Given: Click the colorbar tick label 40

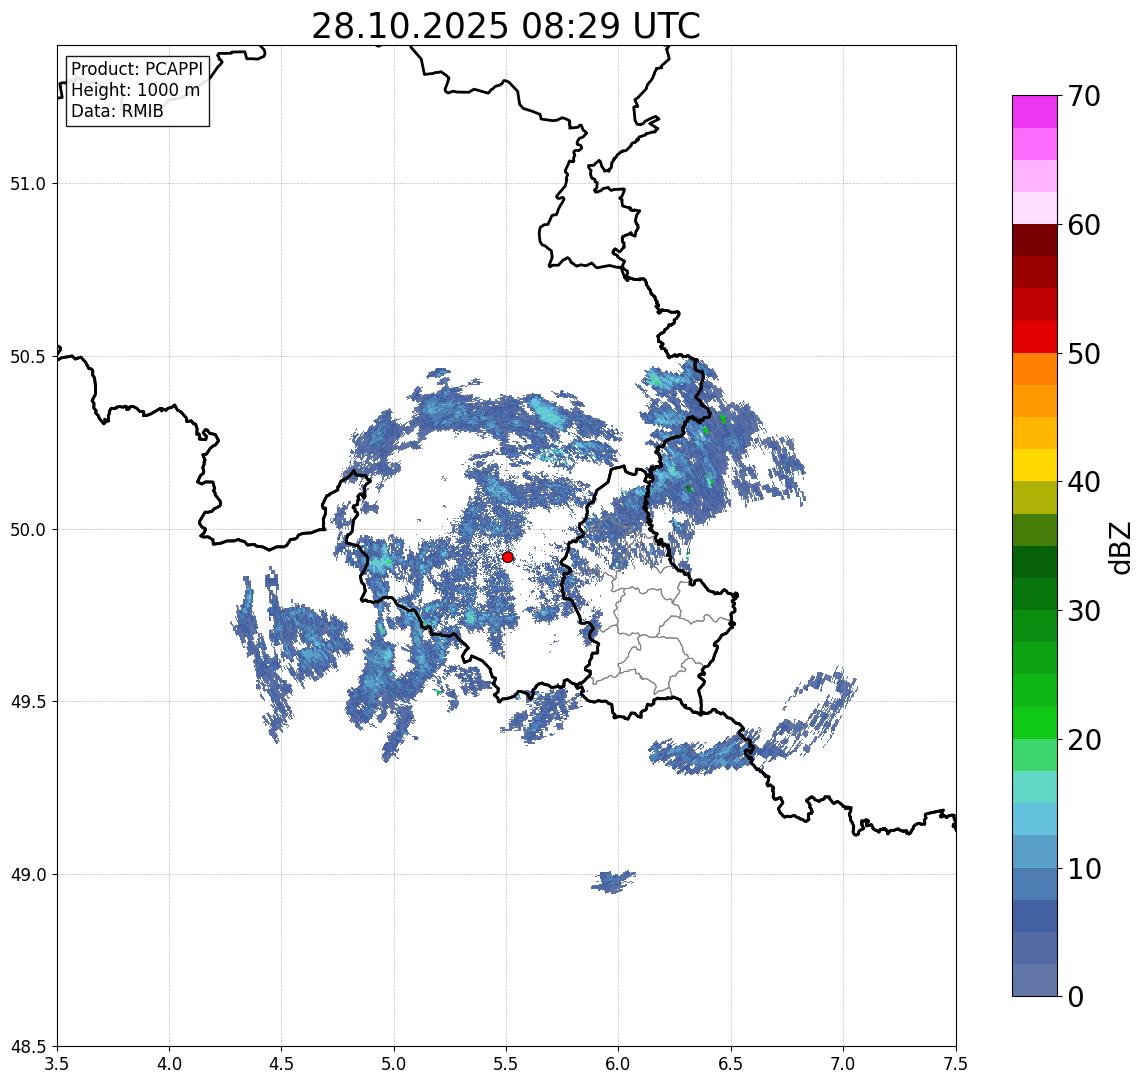Looking at the screenshot, I should (x=1084, y=482).
